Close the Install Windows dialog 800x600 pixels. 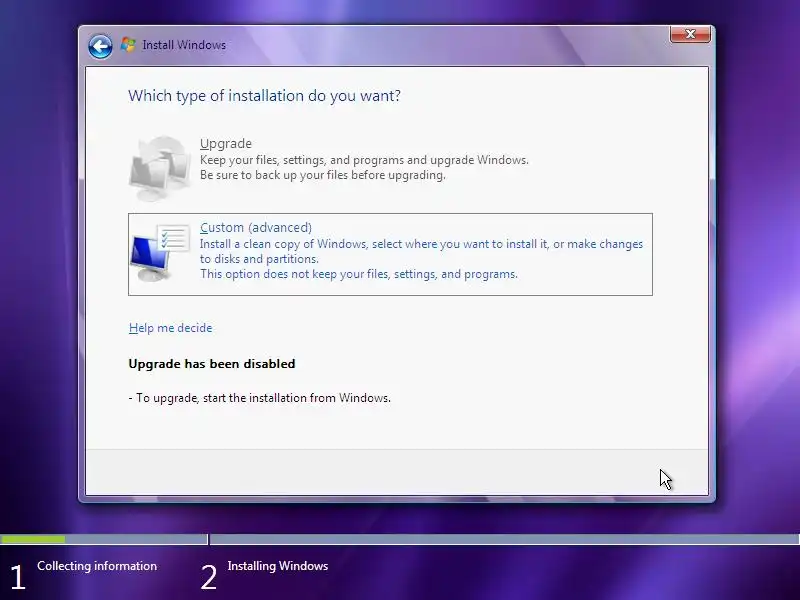690,34
